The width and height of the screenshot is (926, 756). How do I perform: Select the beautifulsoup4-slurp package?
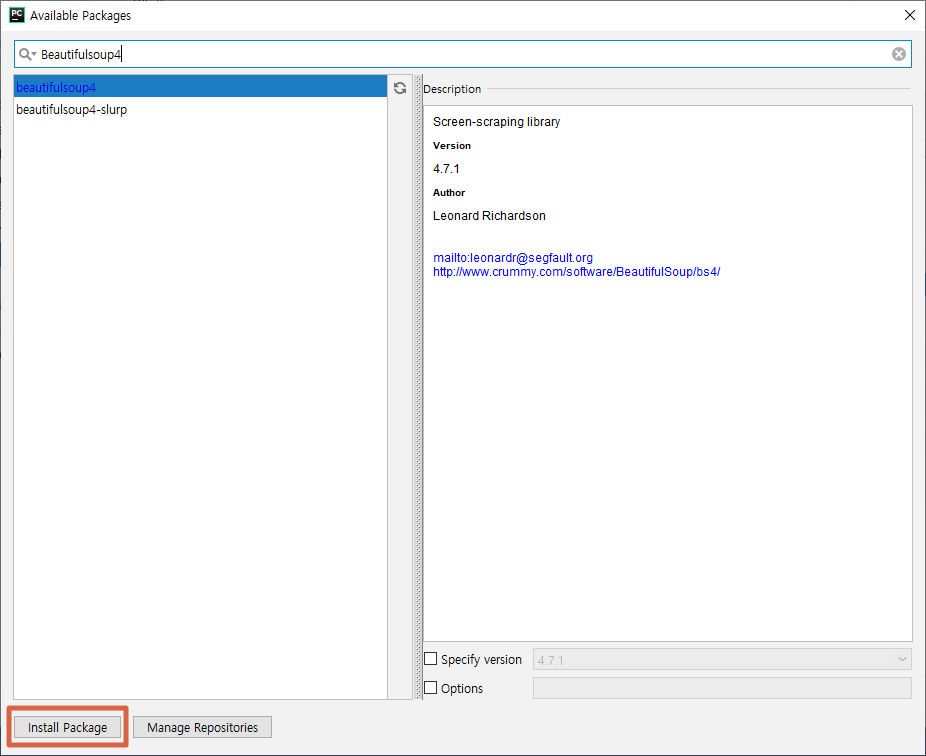tap(200, 109)
